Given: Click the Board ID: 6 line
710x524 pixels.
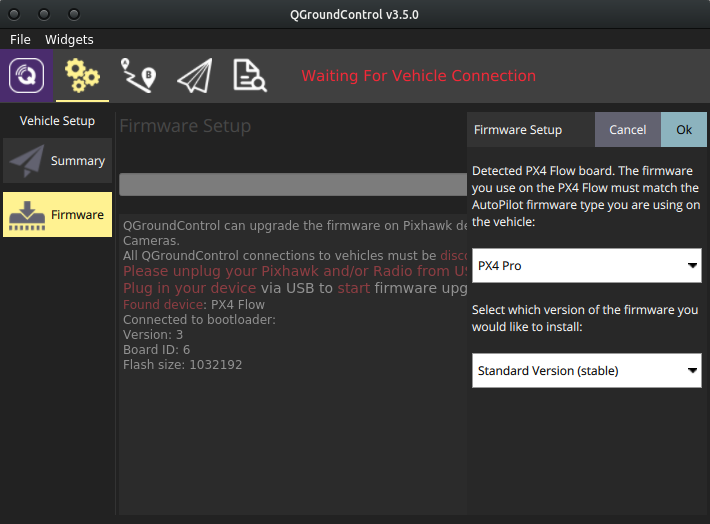Looking at the screenshot, I should click(x=156, y=350).
